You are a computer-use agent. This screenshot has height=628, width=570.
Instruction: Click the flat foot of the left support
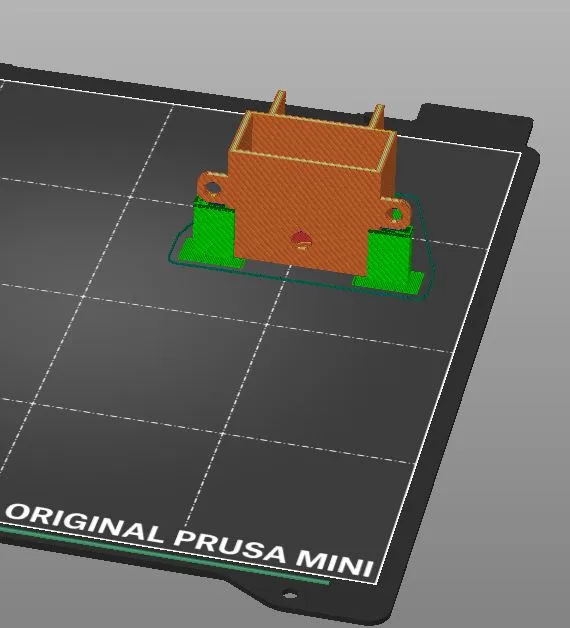click(x=208, y=254)
